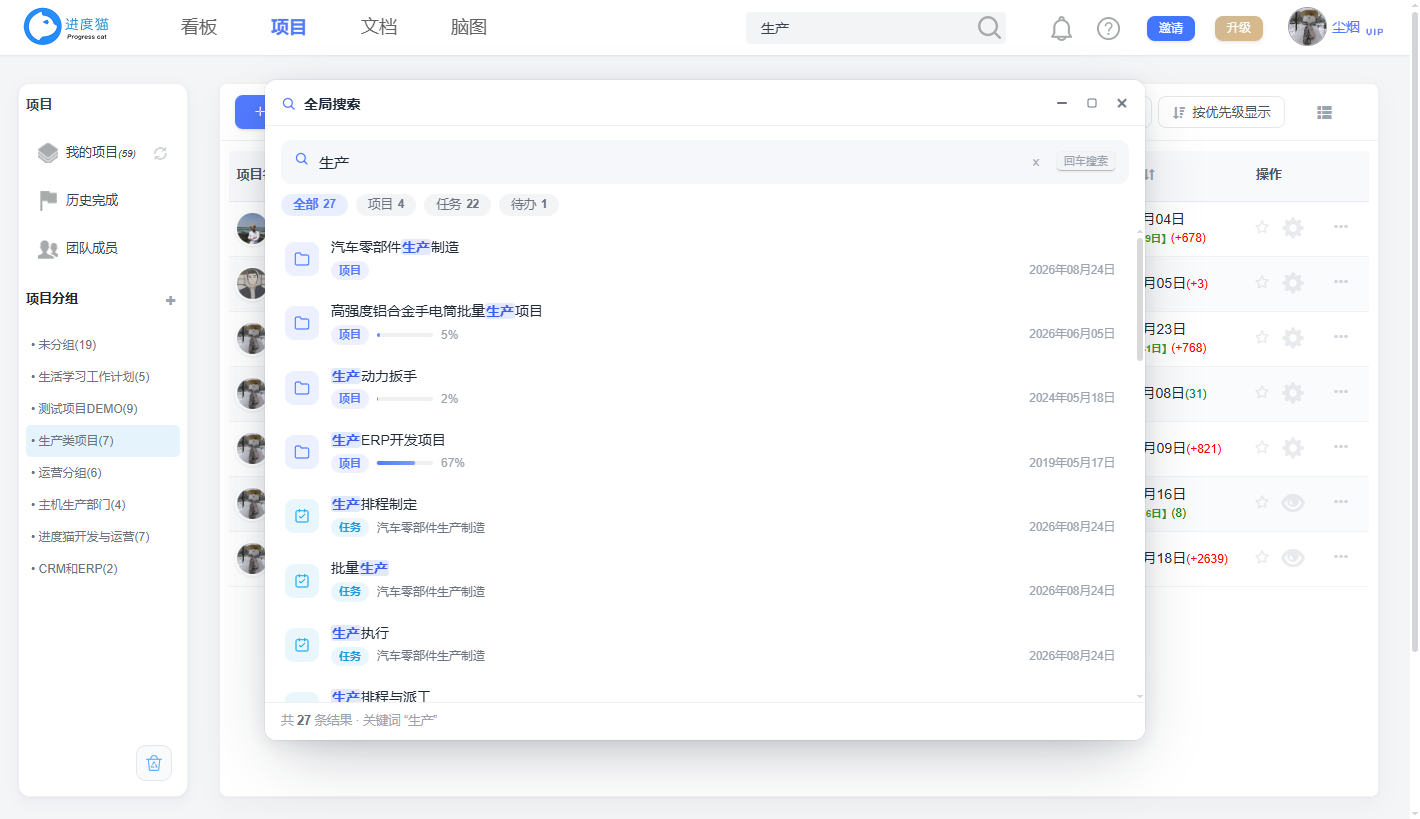
Task: Click the 邀请 button
Action: [1171, 28]
